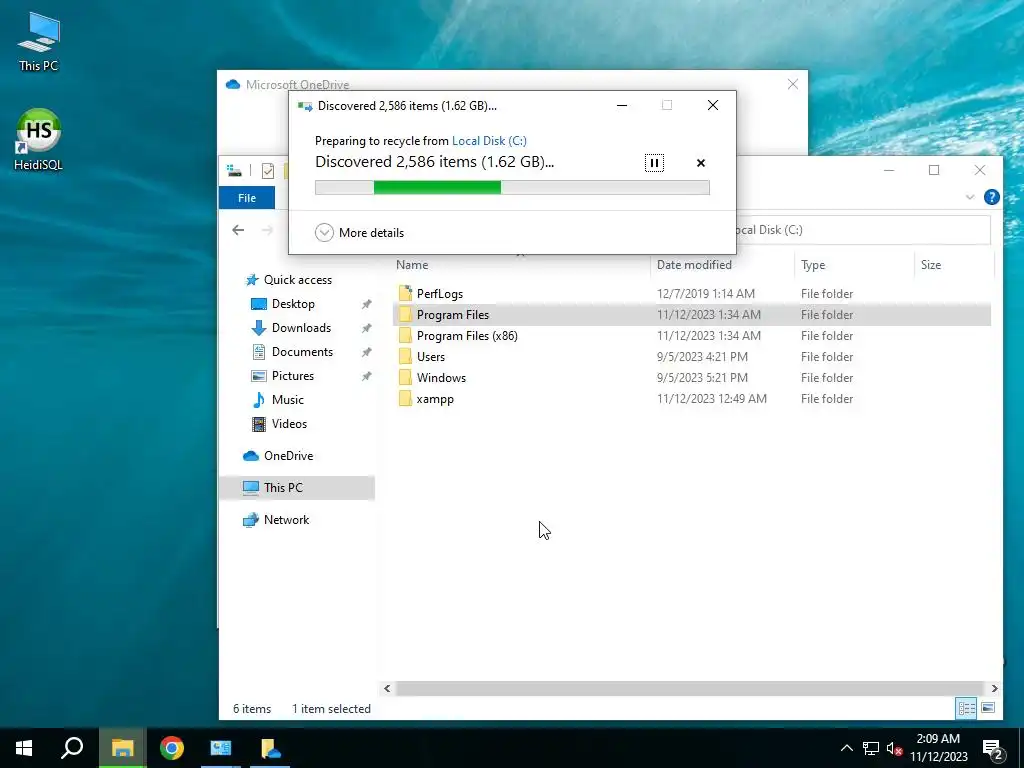
Task: Click the Explorer forward arrow
Action: point(267,230)
